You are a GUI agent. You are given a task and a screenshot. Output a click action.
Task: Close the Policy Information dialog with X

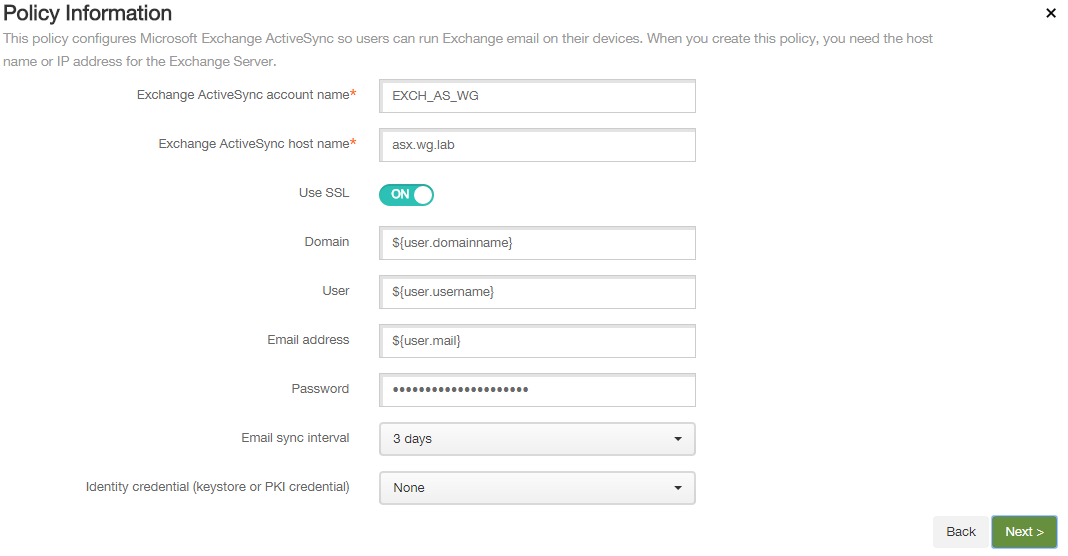[x=1050, y=13]
